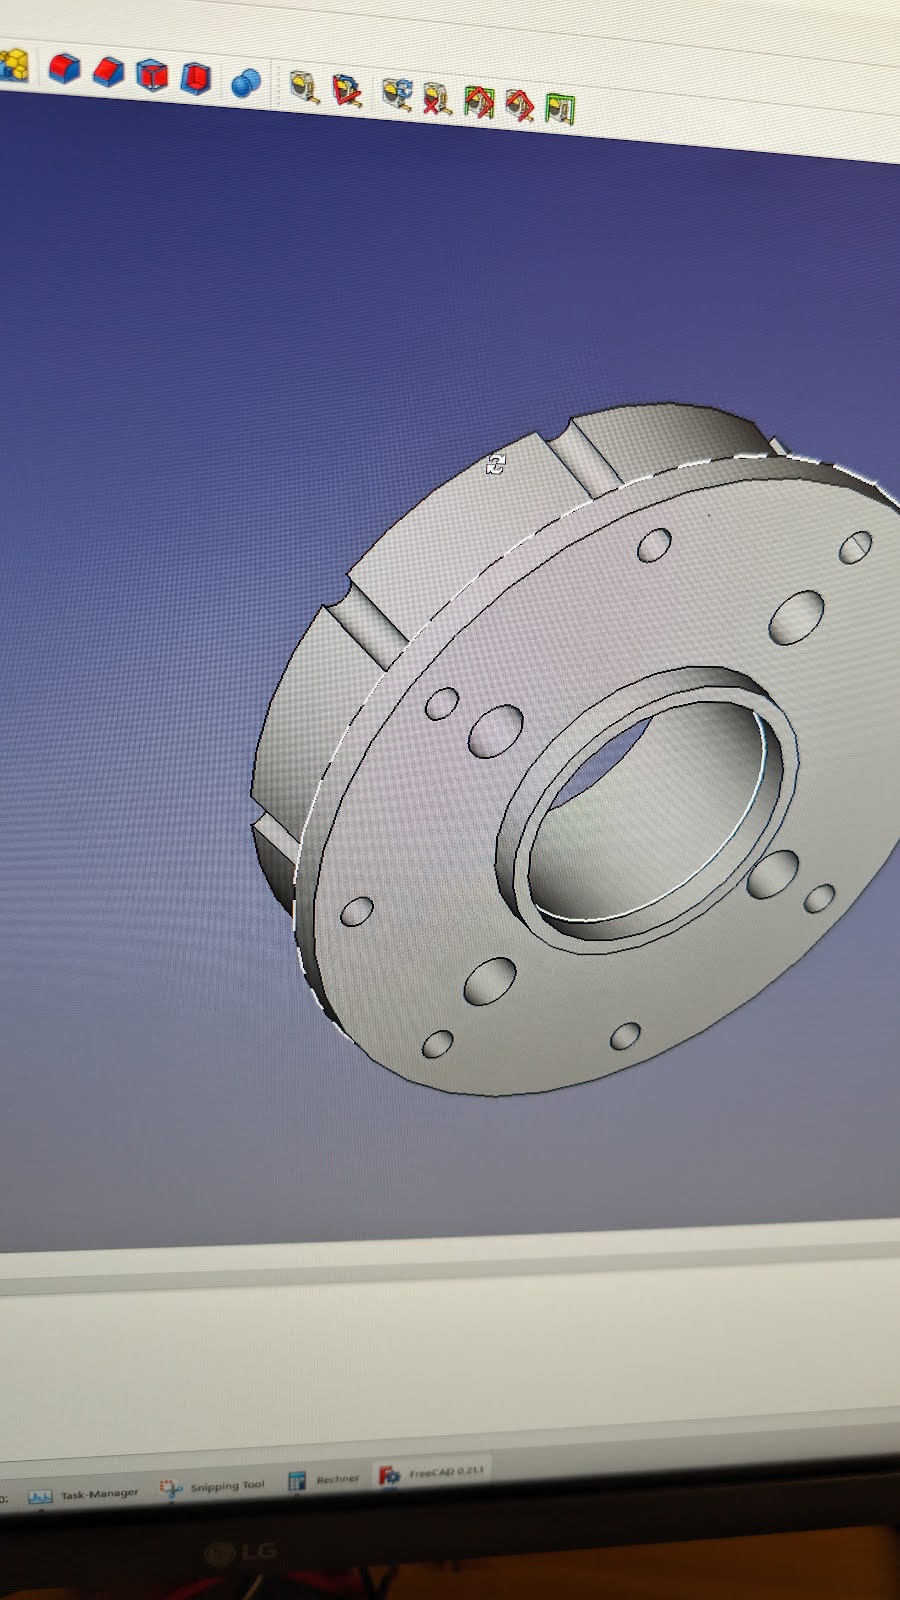Activate the Draft tool icon

tap(152, 75)
